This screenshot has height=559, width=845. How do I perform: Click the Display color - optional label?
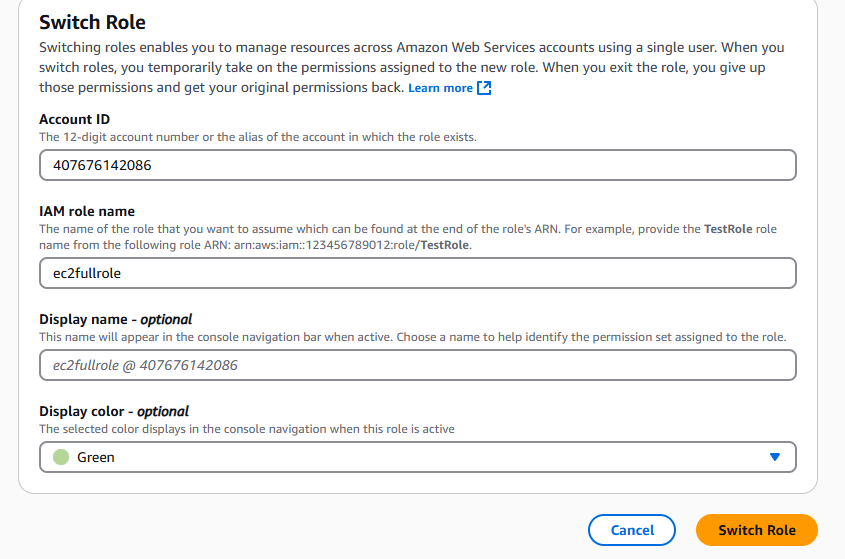point(114,411)
